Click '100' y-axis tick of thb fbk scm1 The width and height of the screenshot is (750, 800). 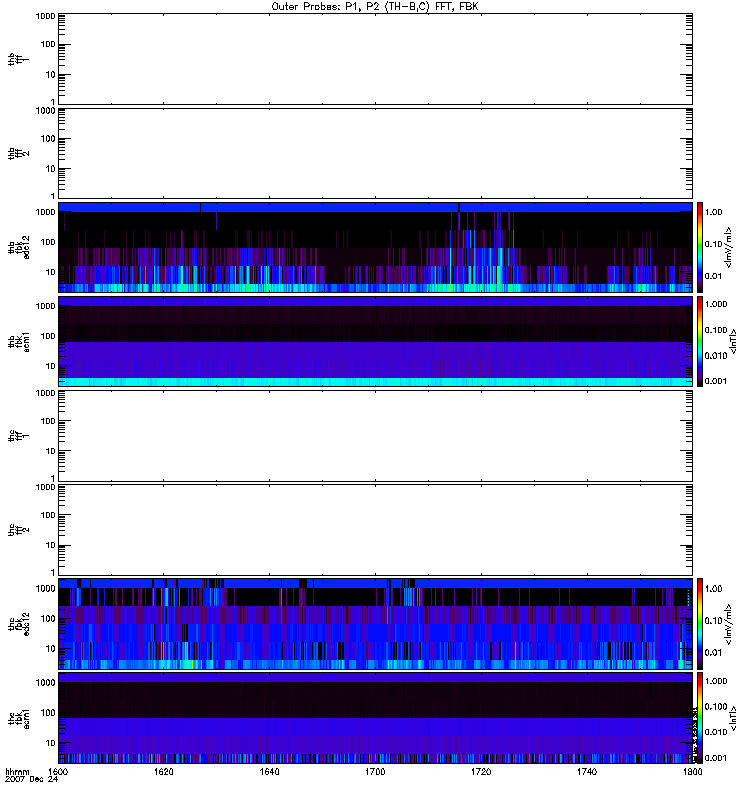48,336
